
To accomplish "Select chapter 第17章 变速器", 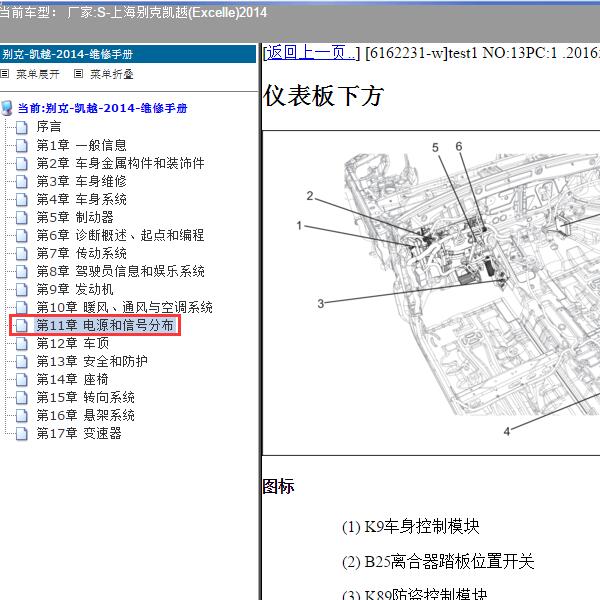I will point(79,434).
